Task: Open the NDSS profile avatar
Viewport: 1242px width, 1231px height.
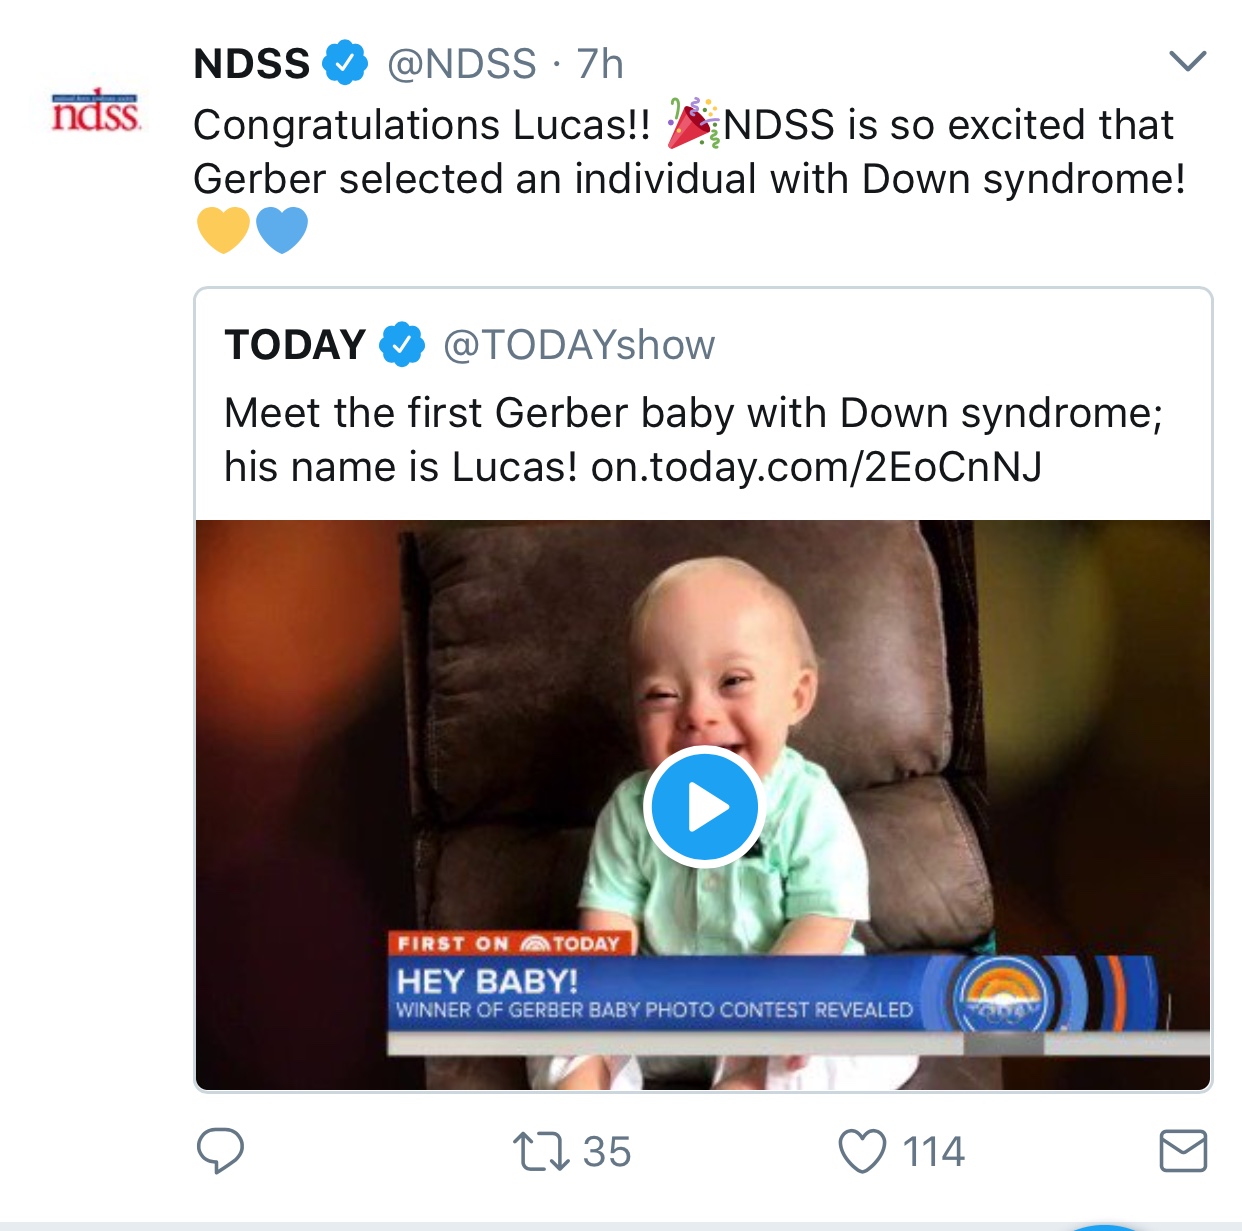Action: (x=96, y=111)
